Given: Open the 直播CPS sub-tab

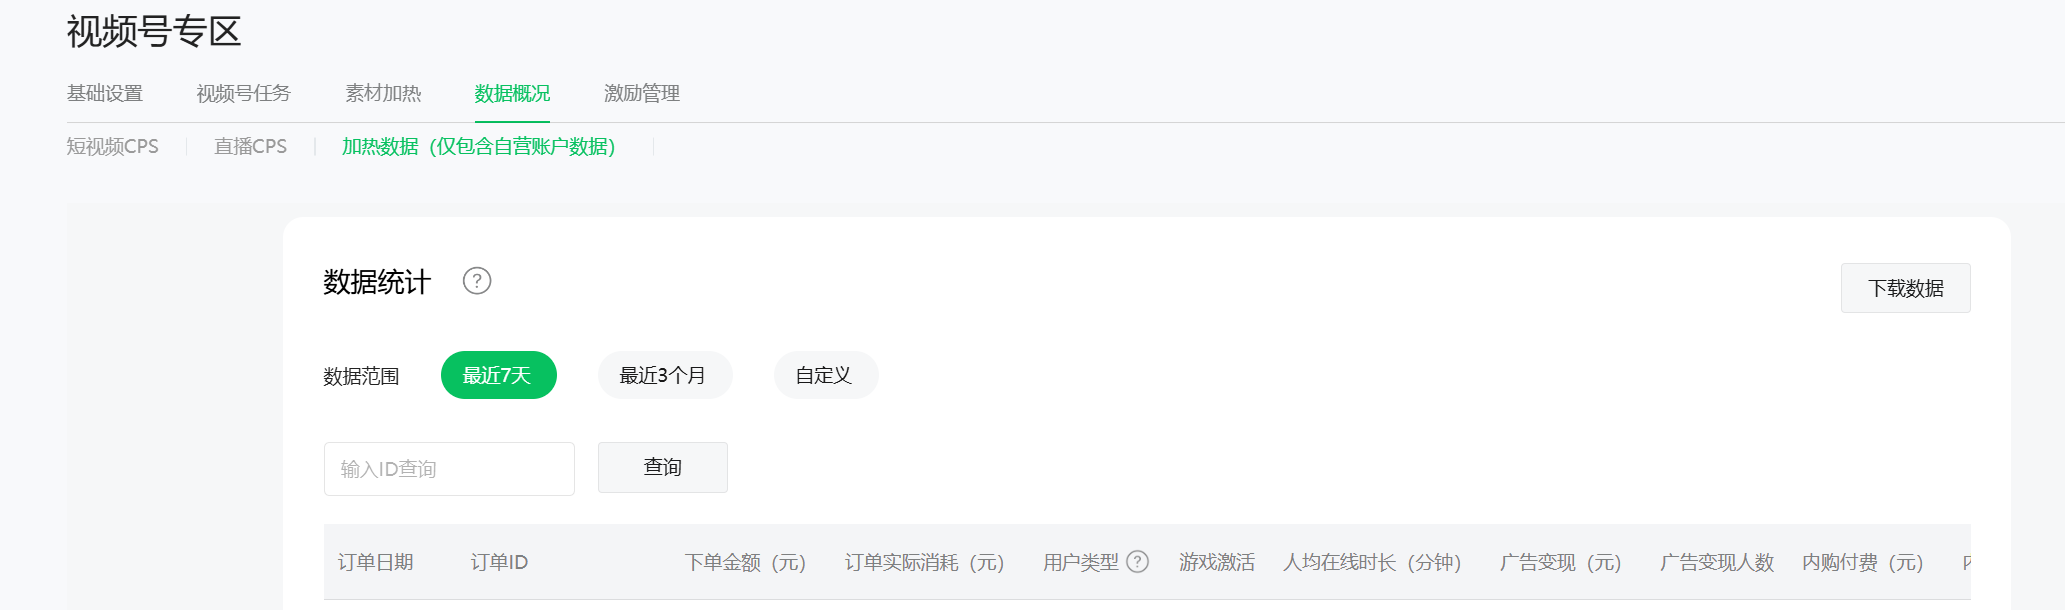Looking at the screenshot, I should click(250, 146).
